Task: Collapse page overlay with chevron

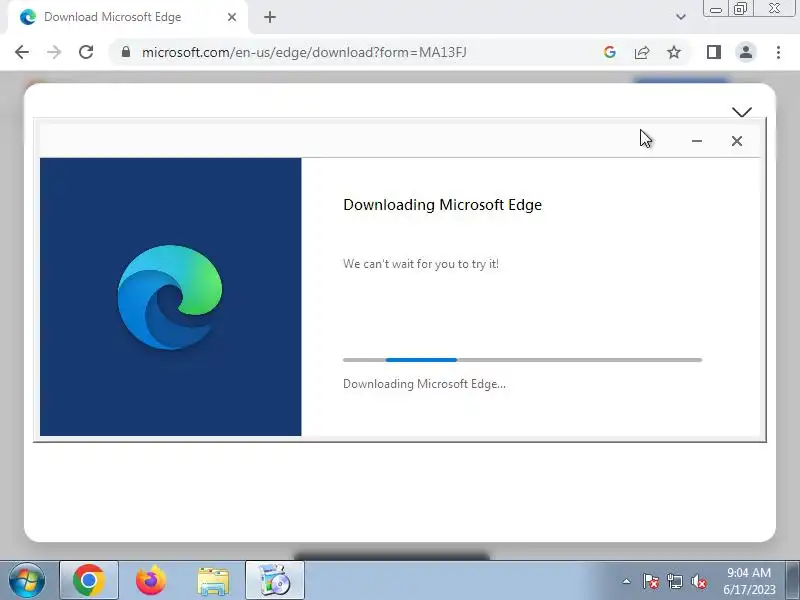Action: (741, 112)
